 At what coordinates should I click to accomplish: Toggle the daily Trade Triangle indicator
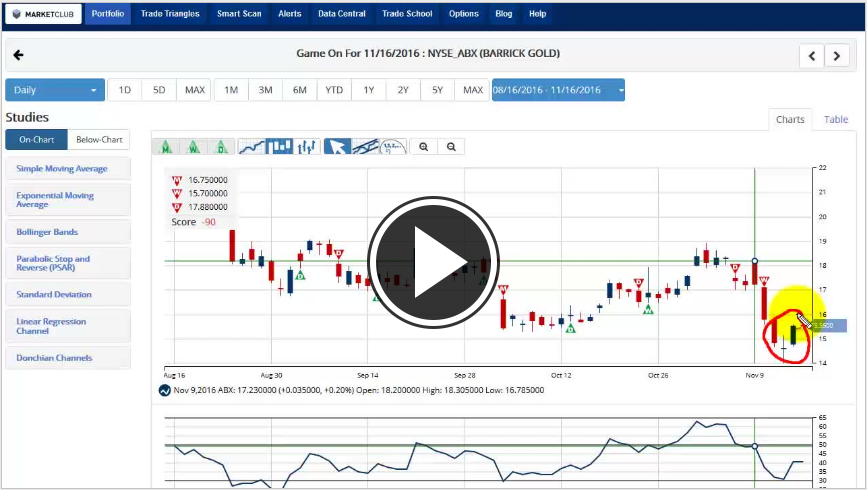click(x=221, y=146)
